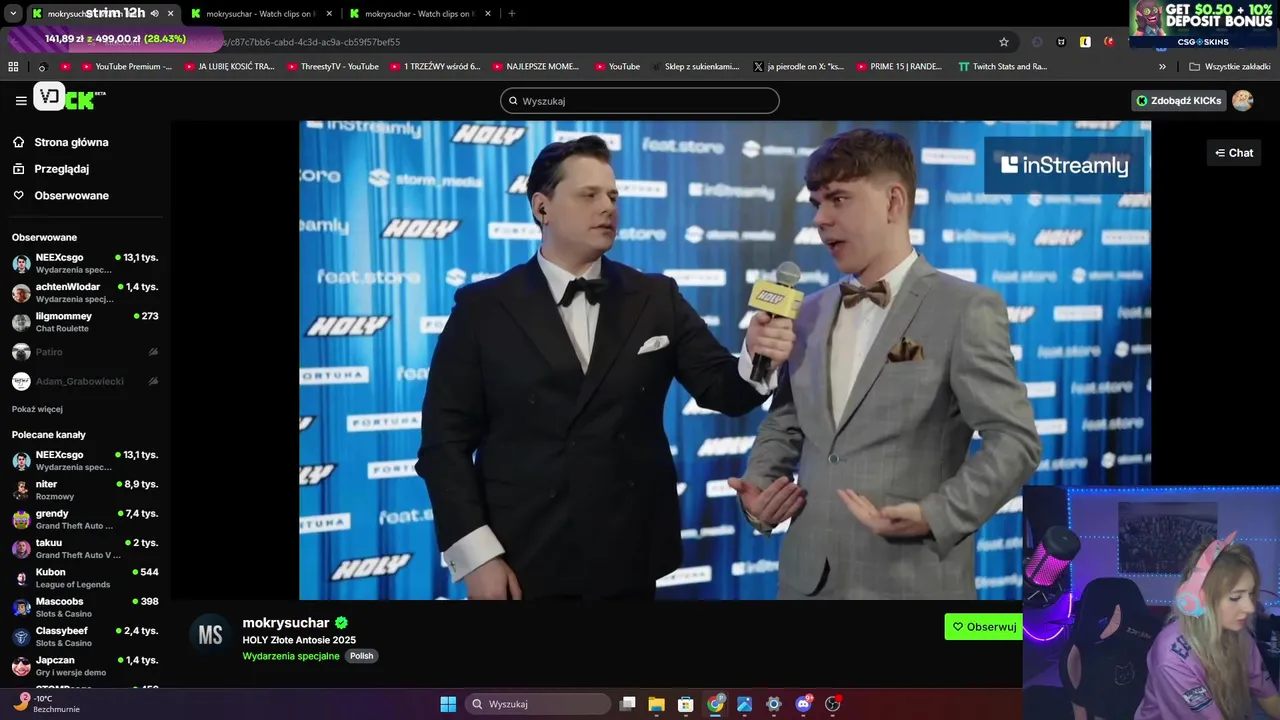Open the Kick hamburger sidebar menu

pos(21,100)
